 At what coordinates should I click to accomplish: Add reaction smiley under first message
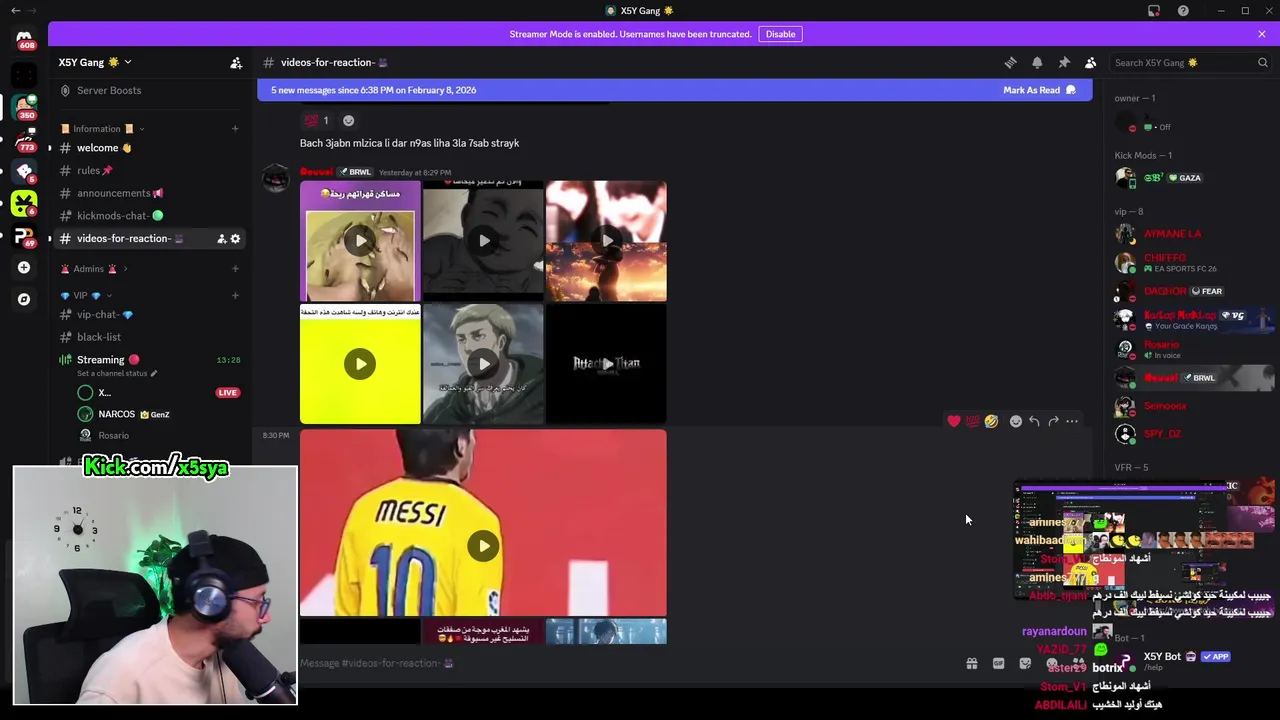point(348,120)
